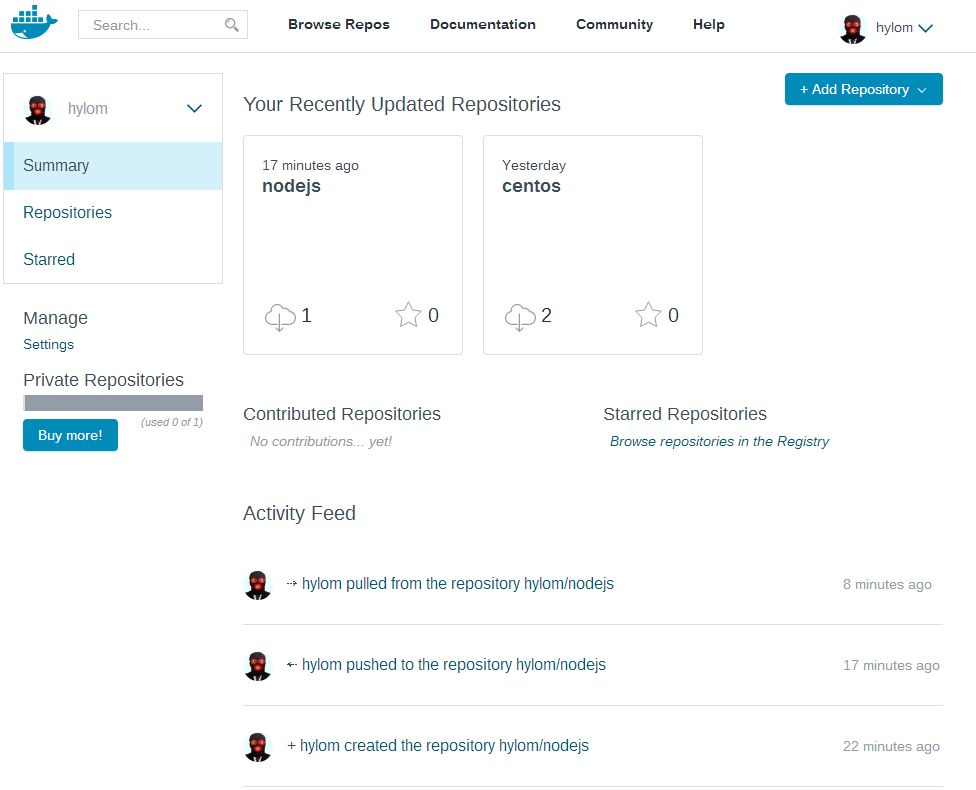Image resolution: width=976 pixels, height=790 pixels.
Task: Click the nodejs card download cloud icon
Action: tap(280, 317)
